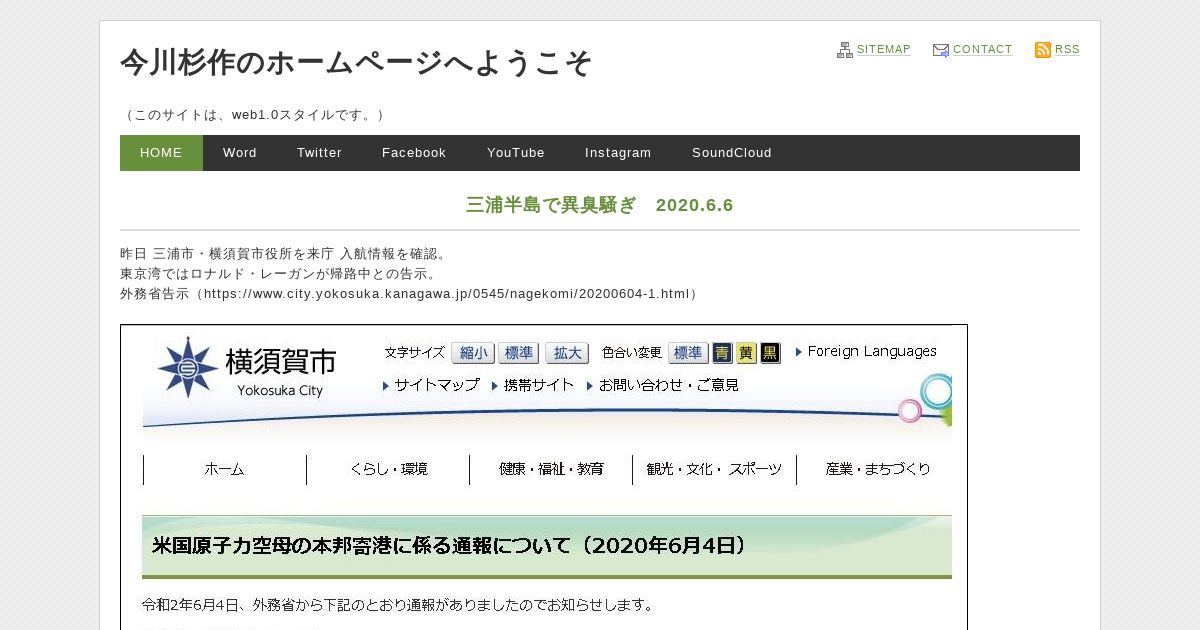Select the 標準 font size button
1200x630 pixels.
519,353
